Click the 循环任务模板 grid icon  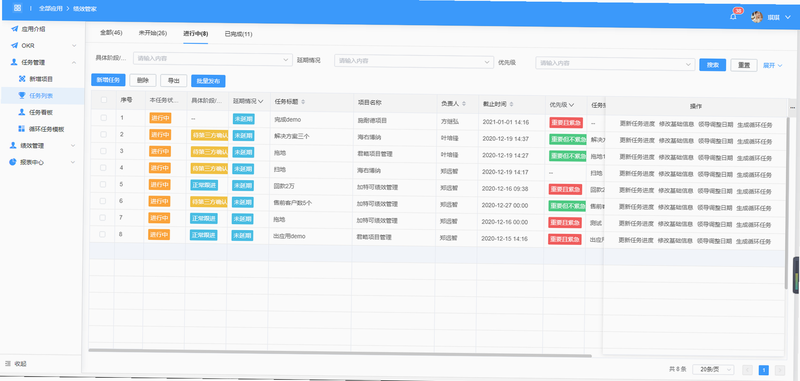(21, 129)
